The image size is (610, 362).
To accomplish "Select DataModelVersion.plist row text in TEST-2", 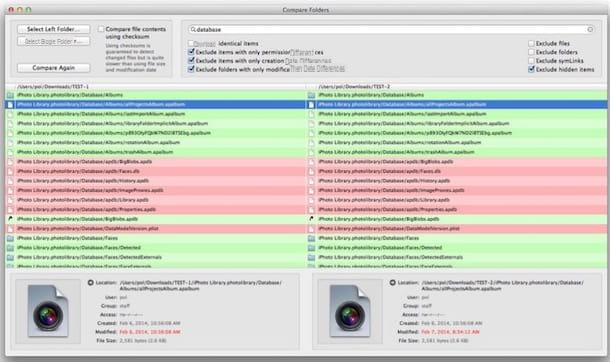I will tap(389, 229).
